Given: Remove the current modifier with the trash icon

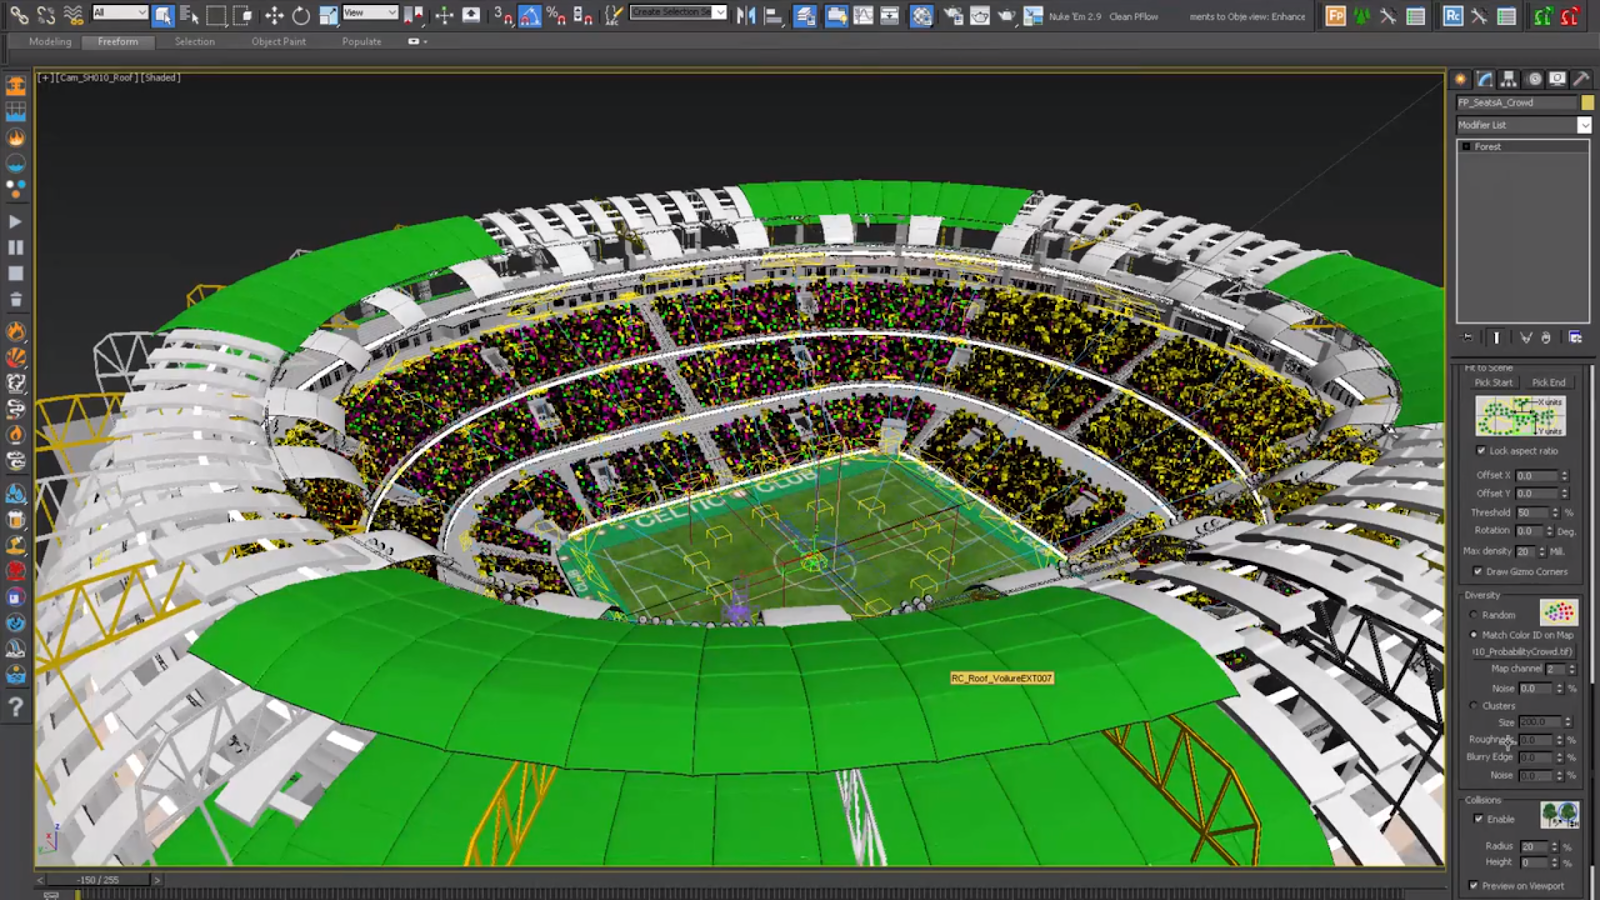Looking at the screenshot, I should (x=1546, y=338).
